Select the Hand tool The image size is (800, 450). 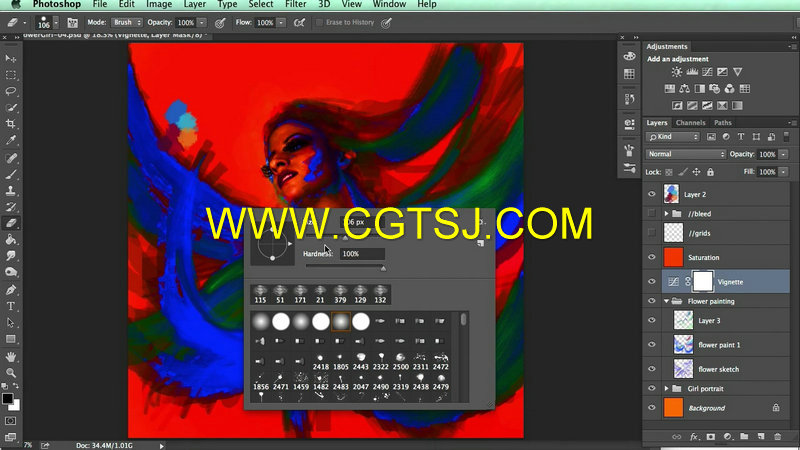click(x=11, y=357)
